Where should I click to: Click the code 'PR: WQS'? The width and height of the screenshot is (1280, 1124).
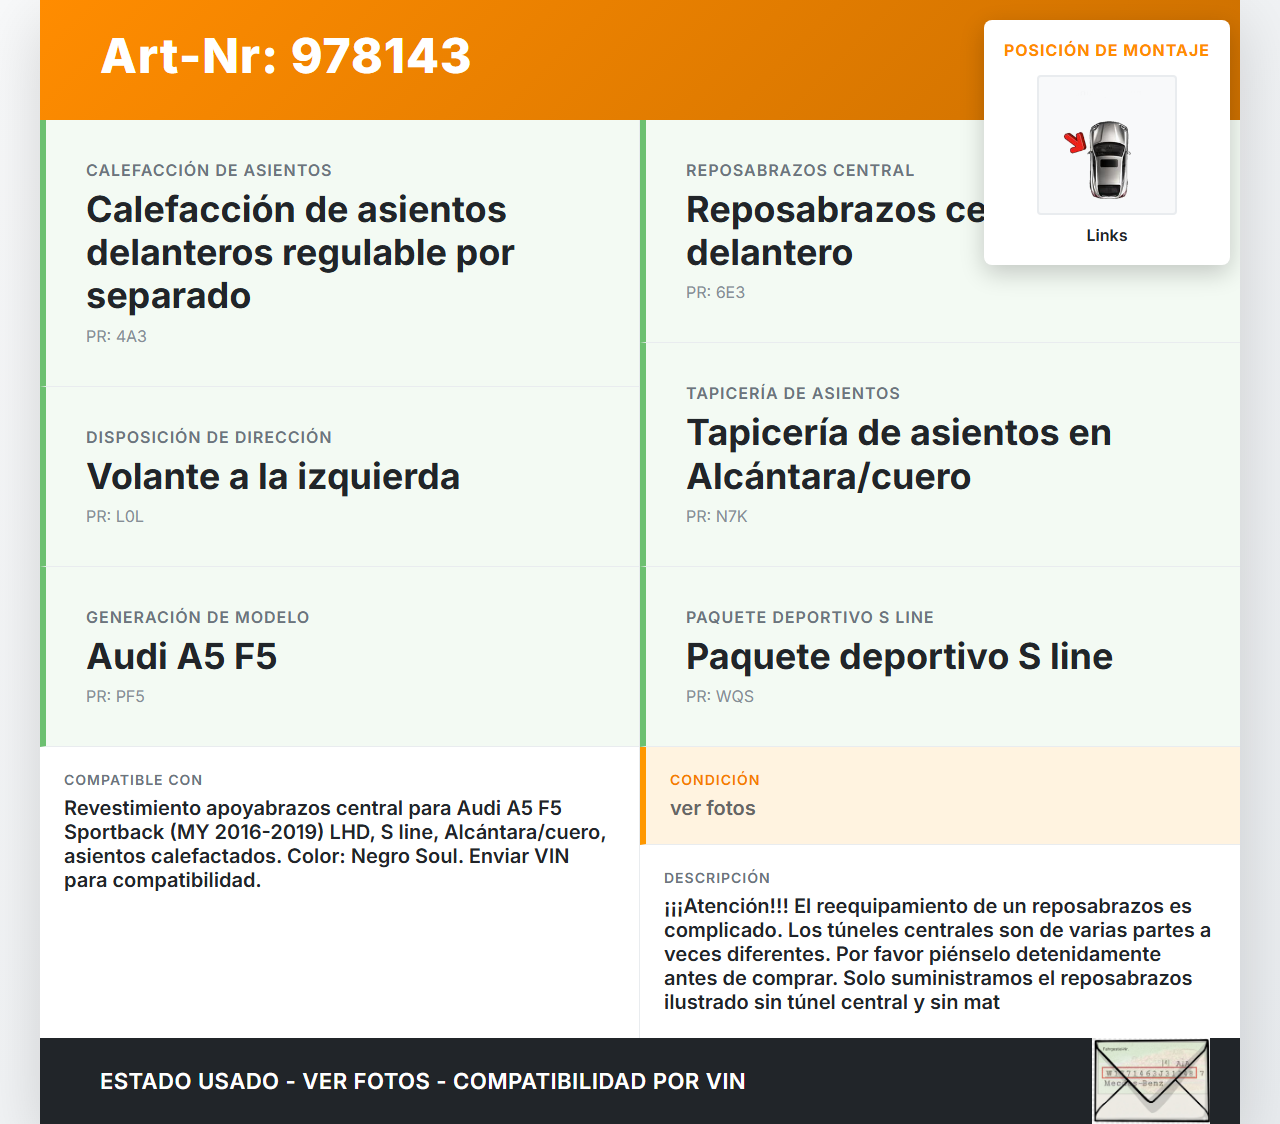click(720, 696)
